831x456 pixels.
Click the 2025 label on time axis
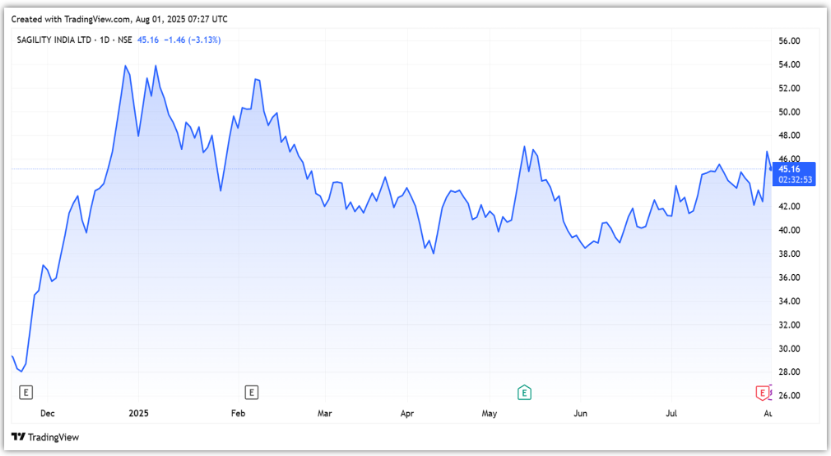[x=139, y=412]
